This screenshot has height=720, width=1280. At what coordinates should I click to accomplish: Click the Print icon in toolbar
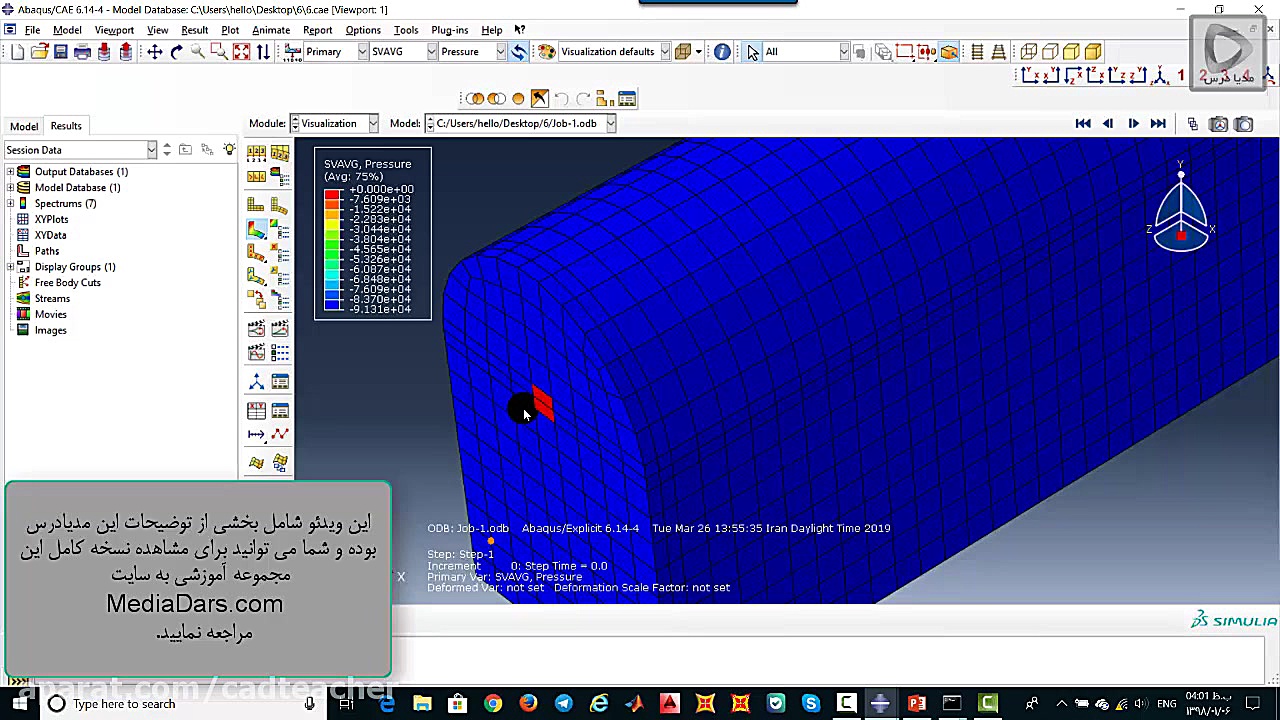(x=83, y=52)
